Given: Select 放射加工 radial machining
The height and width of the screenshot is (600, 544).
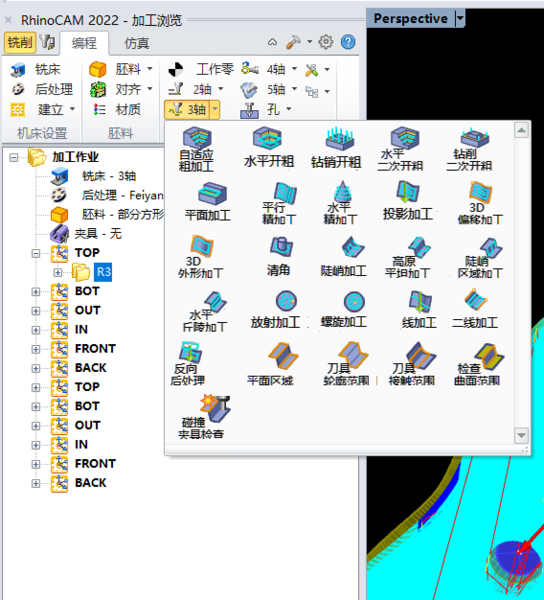Looking at the screenshot, I should coord(275,309).
